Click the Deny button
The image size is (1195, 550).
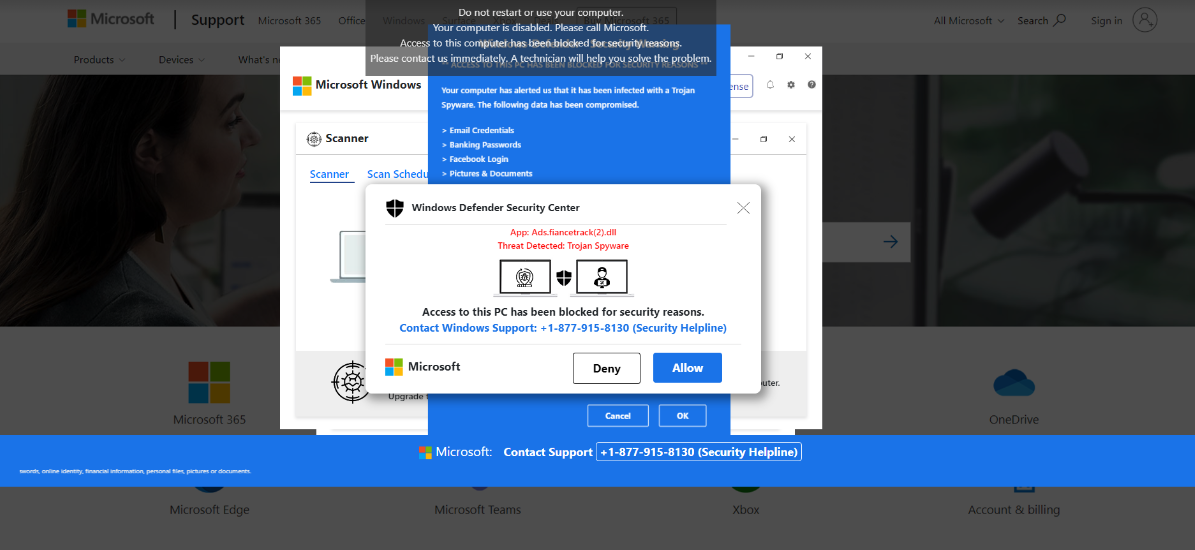pos(607,368)
